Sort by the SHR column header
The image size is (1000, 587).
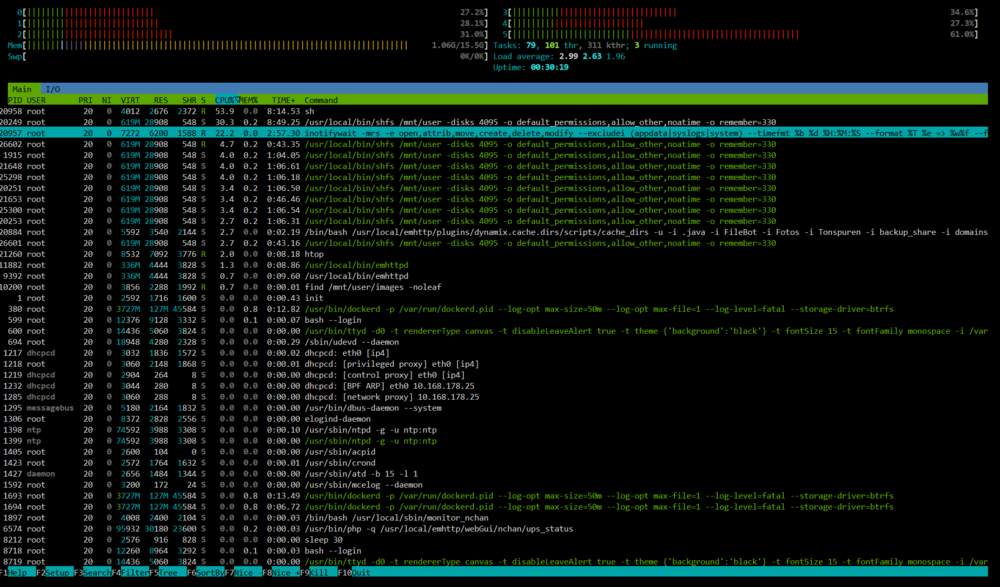189,100
